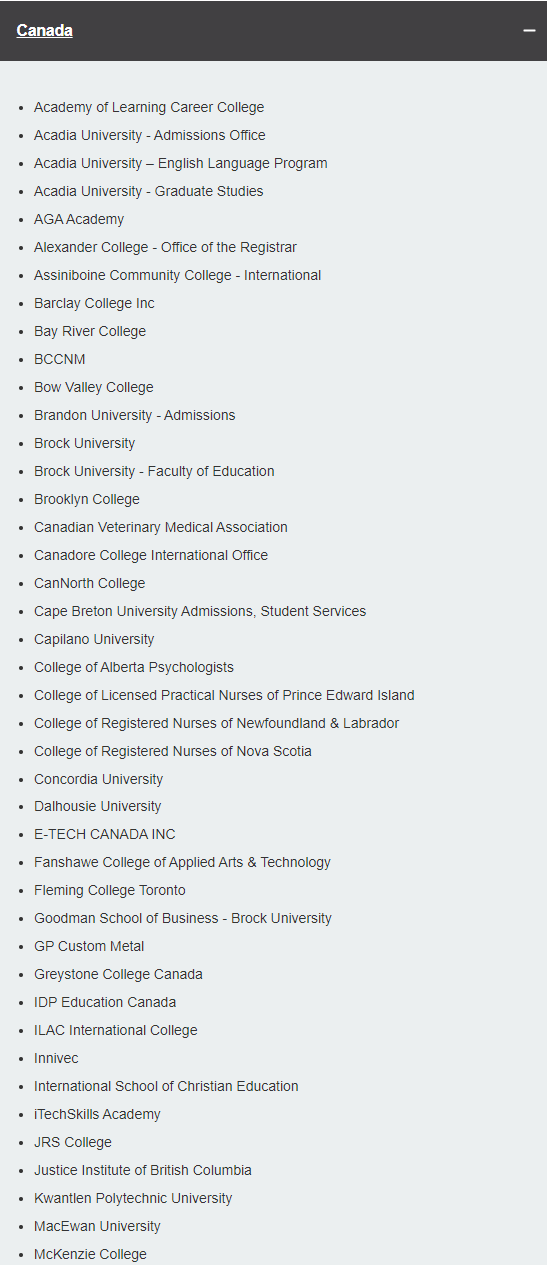The width and height of the screenshot is (547, 1265).
Task: Select Acadia University - Graduate Studies entry
Action: [x=149, y=191]
